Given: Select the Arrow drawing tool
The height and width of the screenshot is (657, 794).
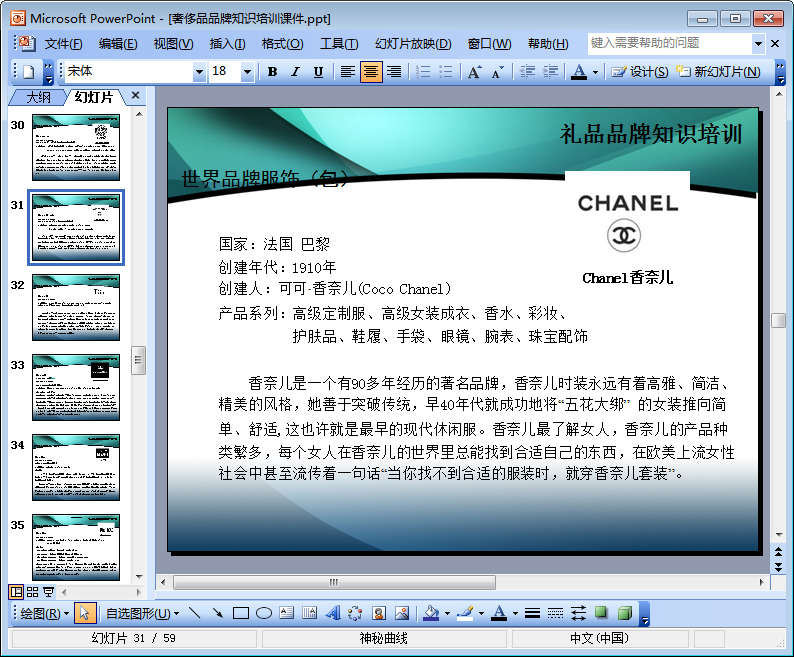Looking at the screenshot, I should click(x=218, y=613).
